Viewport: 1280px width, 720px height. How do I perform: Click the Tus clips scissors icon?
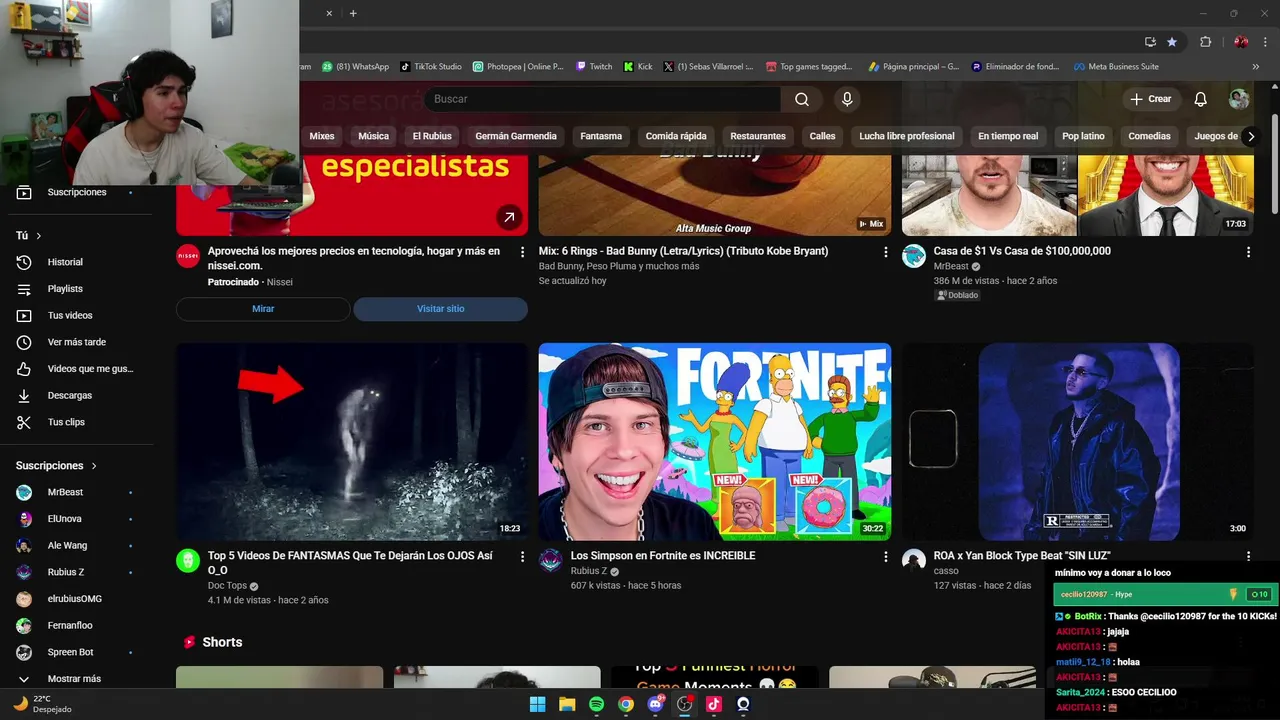click(x=24, y=422)
